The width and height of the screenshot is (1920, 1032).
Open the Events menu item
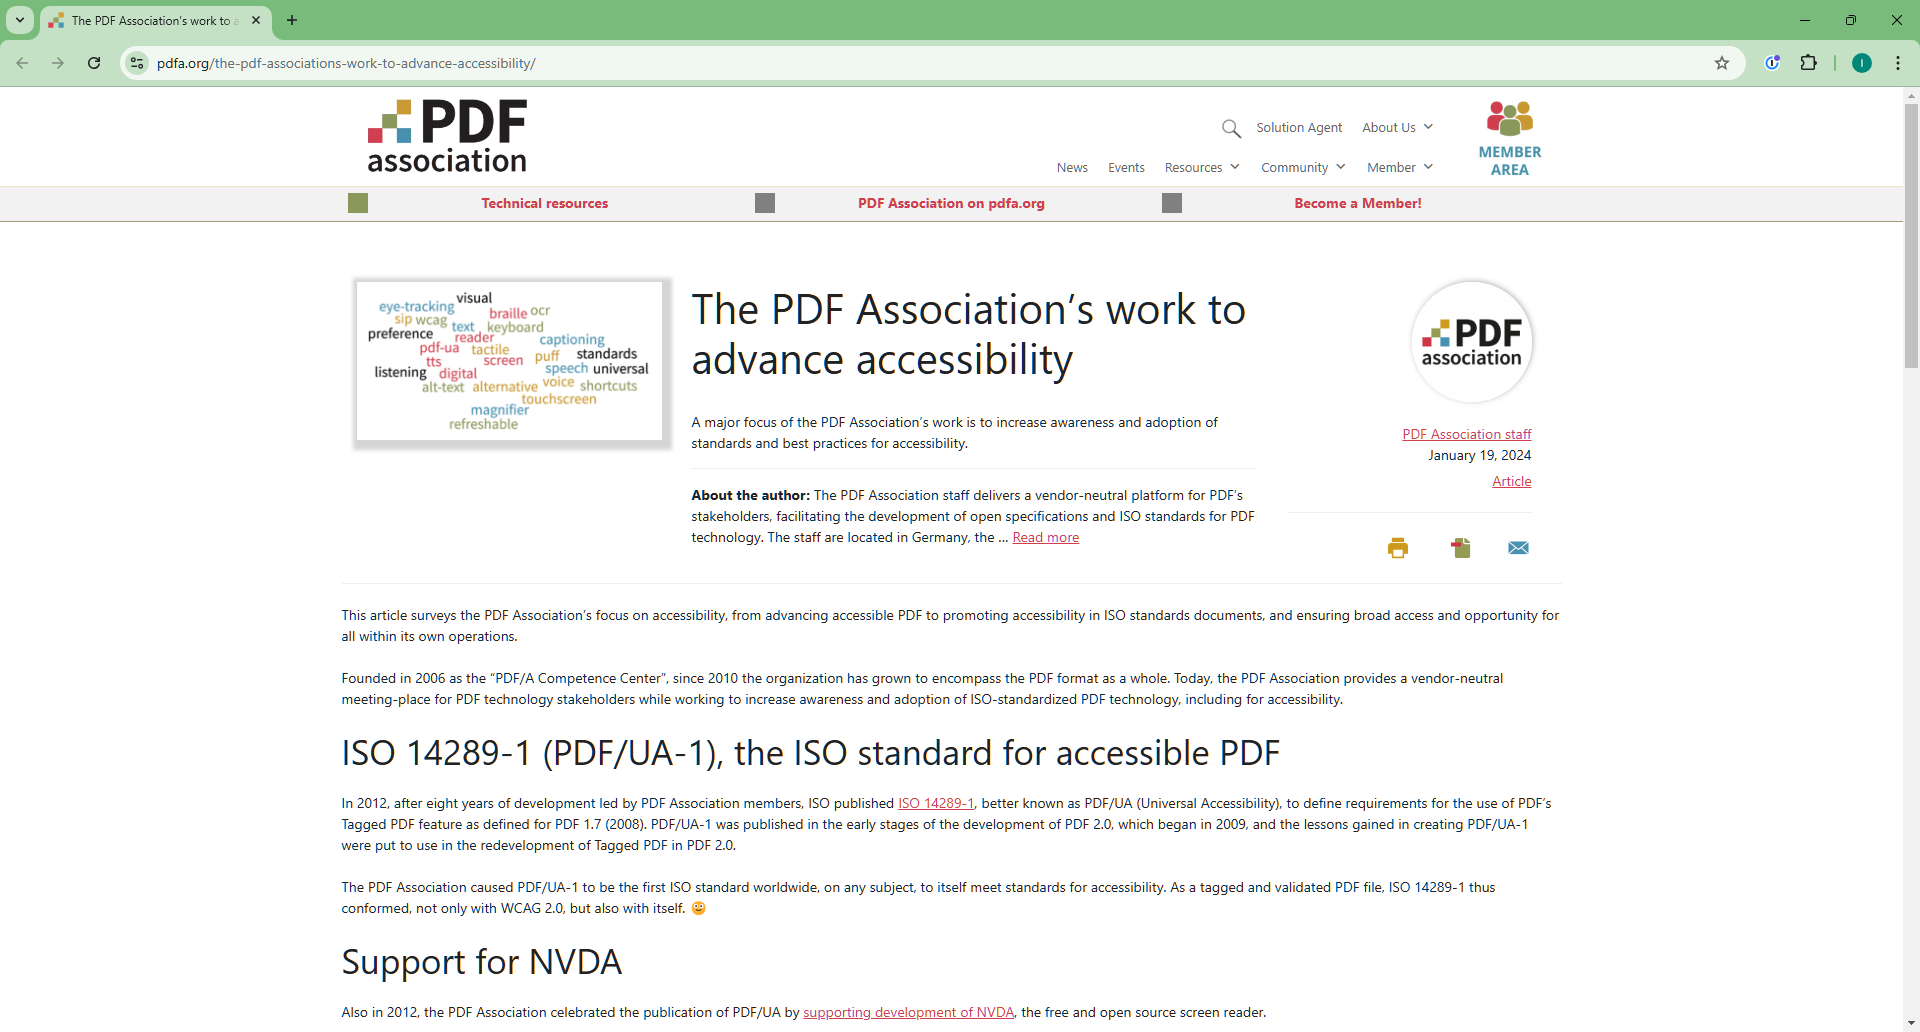pos(1126,167)
